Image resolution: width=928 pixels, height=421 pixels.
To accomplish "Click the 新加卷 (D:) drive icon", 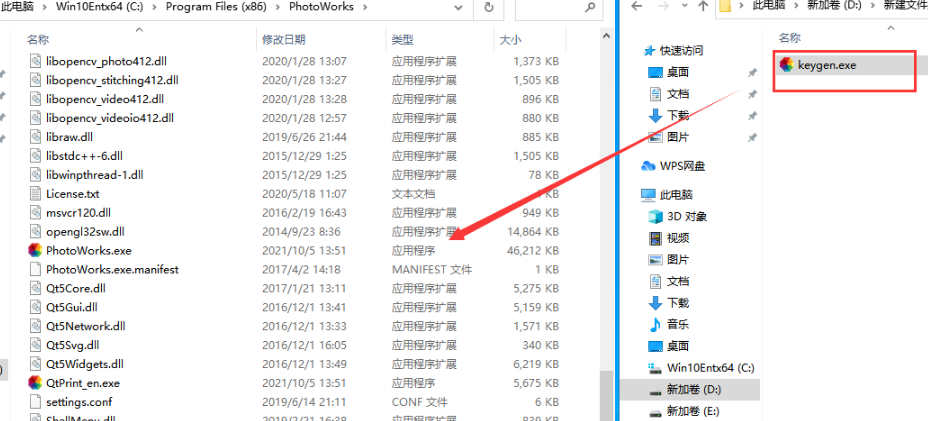I will (655, 390).
